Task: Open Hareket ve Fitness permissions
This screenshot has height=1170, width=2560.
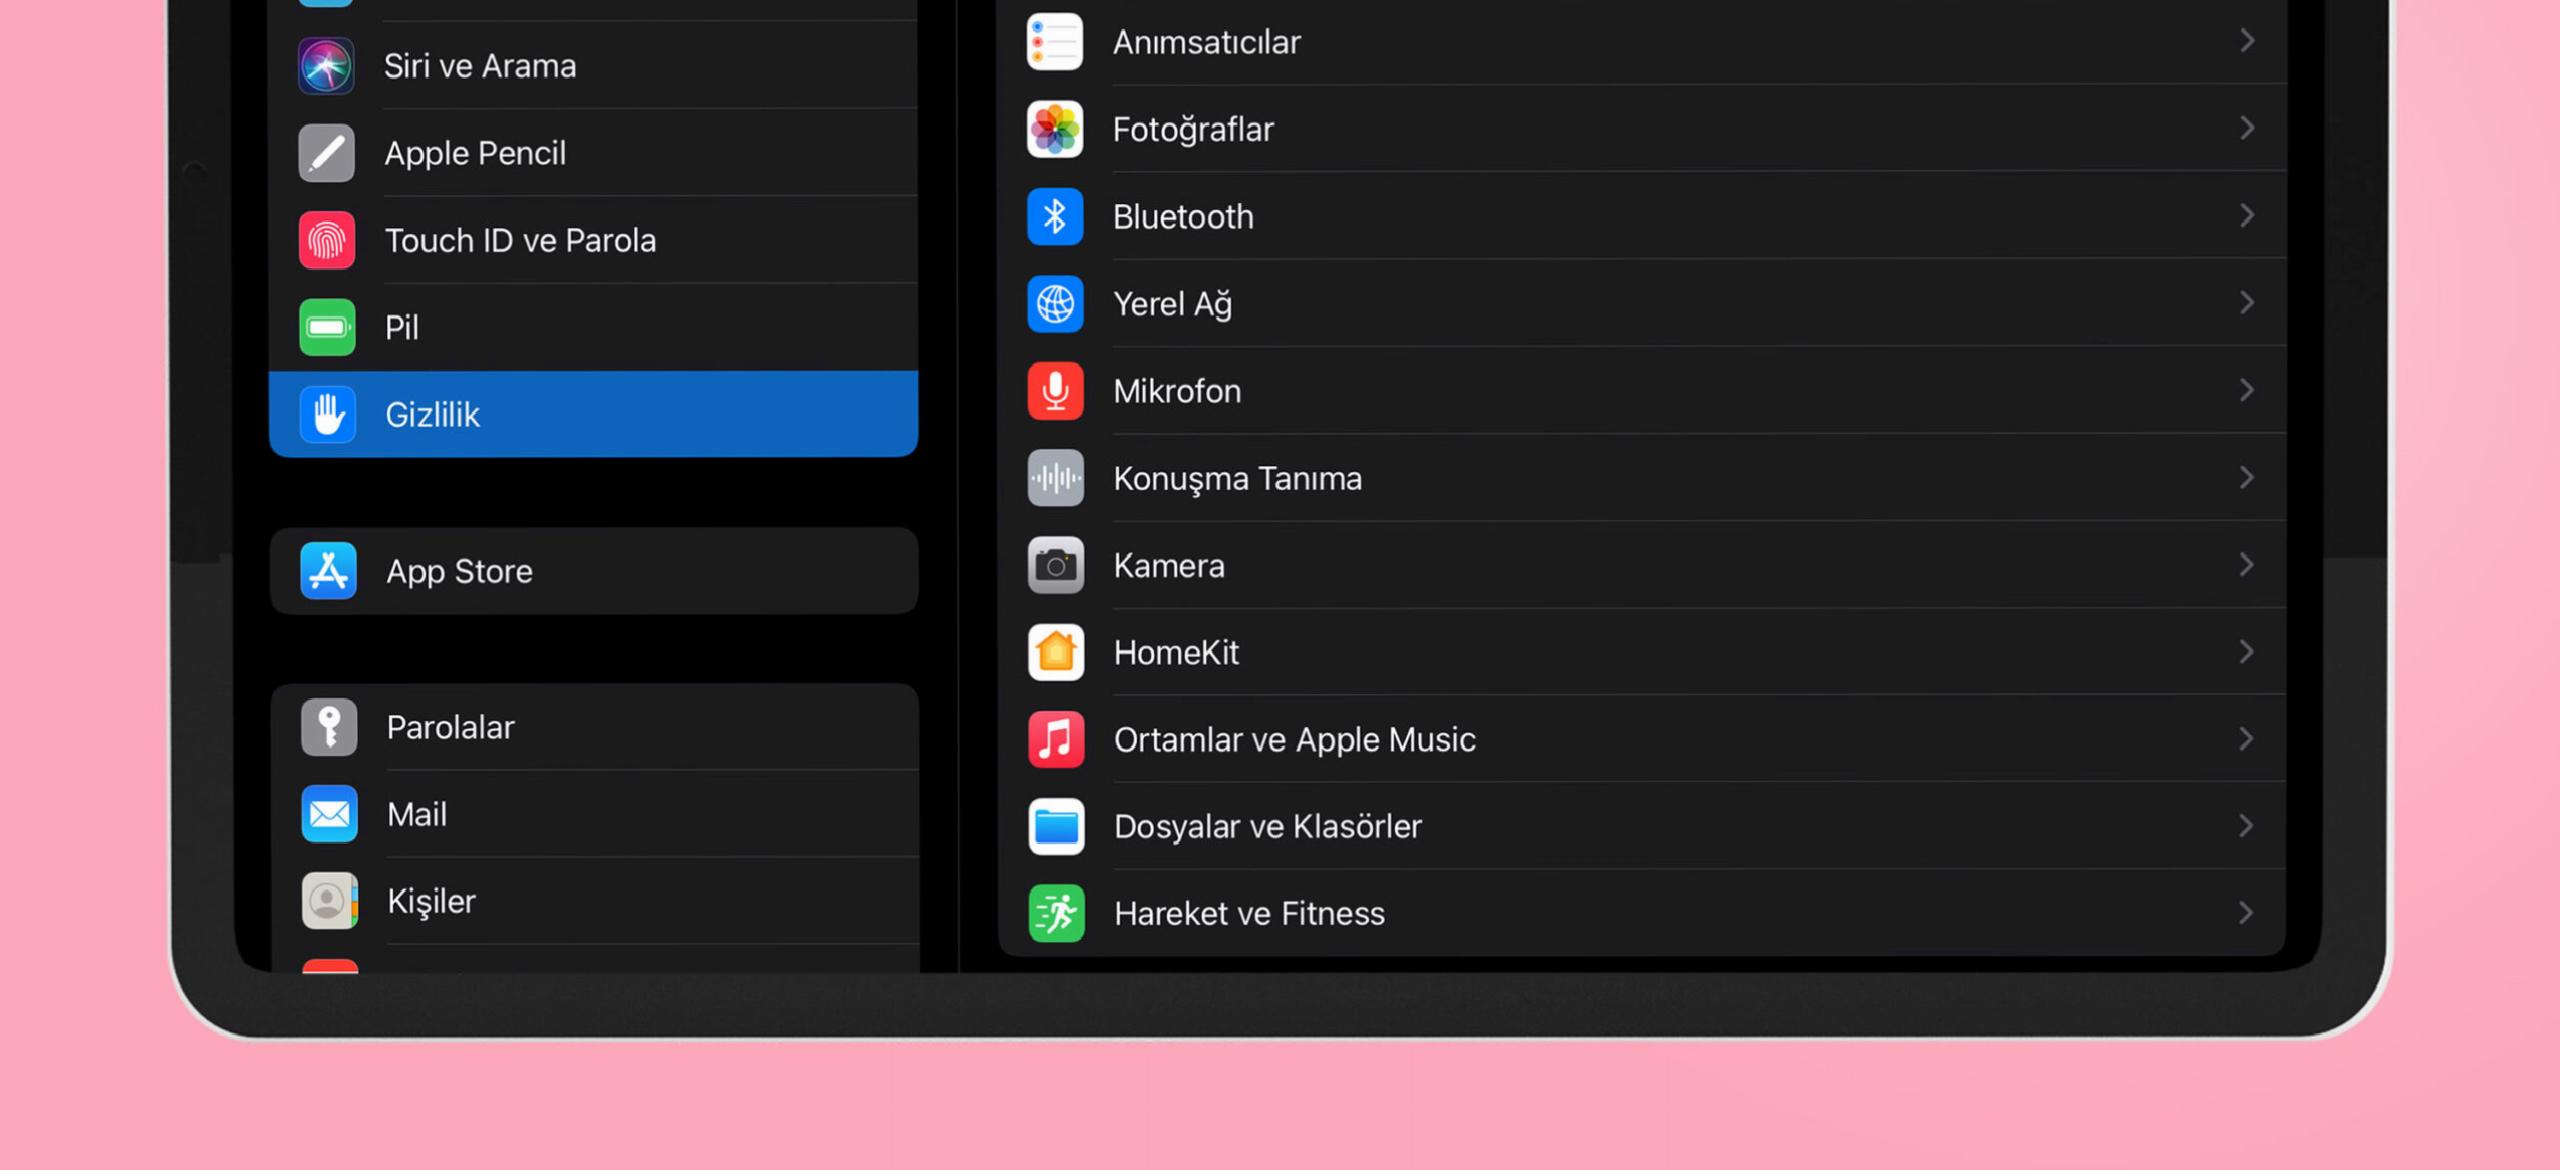Action: (x=1642, y=913)
